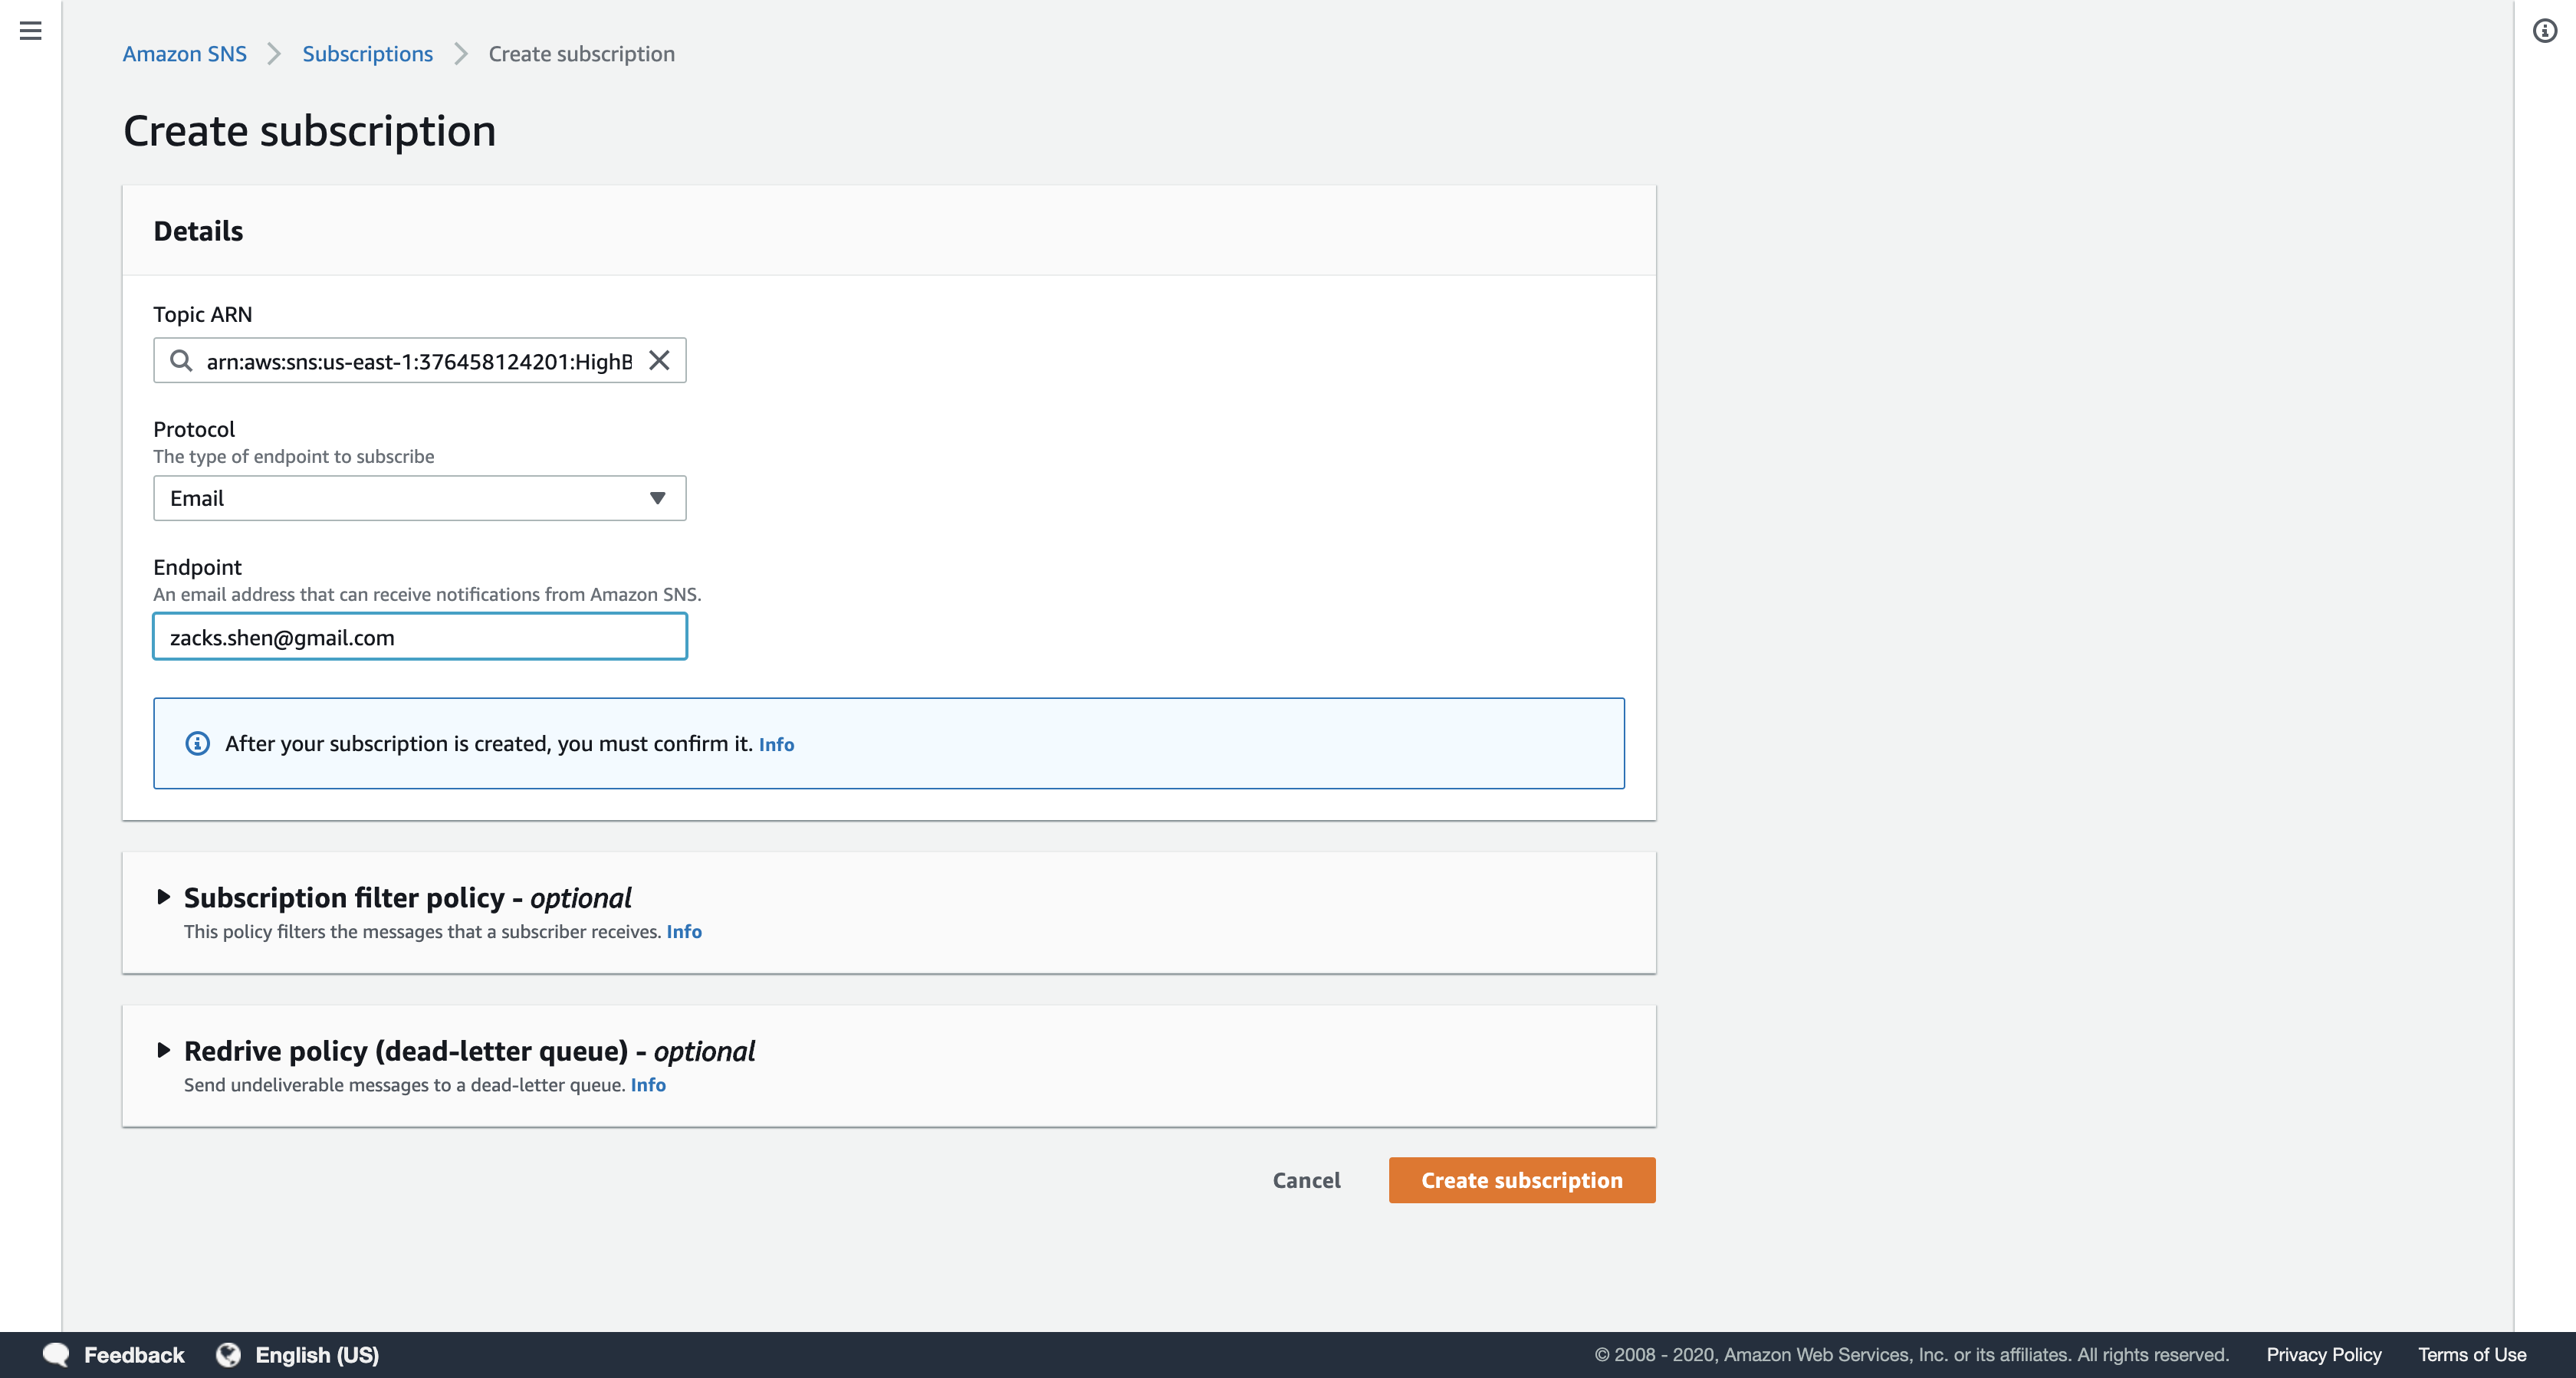Click the globe language icon

click(x=229, y=1355)
